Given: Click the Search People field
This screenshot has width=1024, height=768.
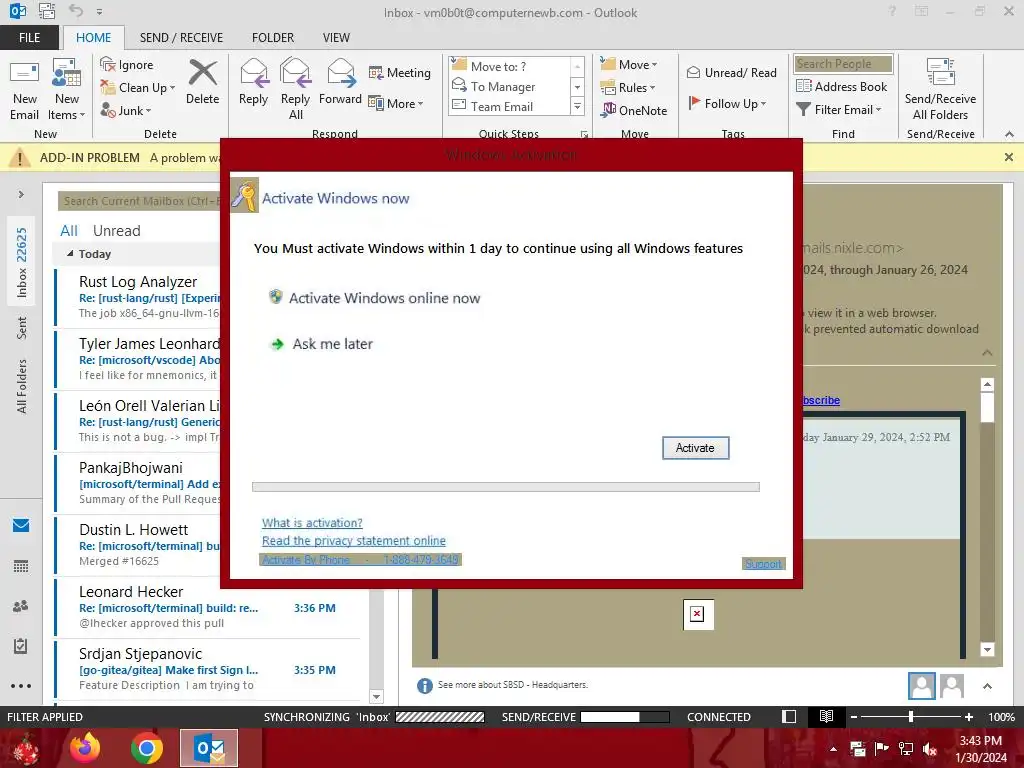Looking at the screenshot, I should [843, 64].
